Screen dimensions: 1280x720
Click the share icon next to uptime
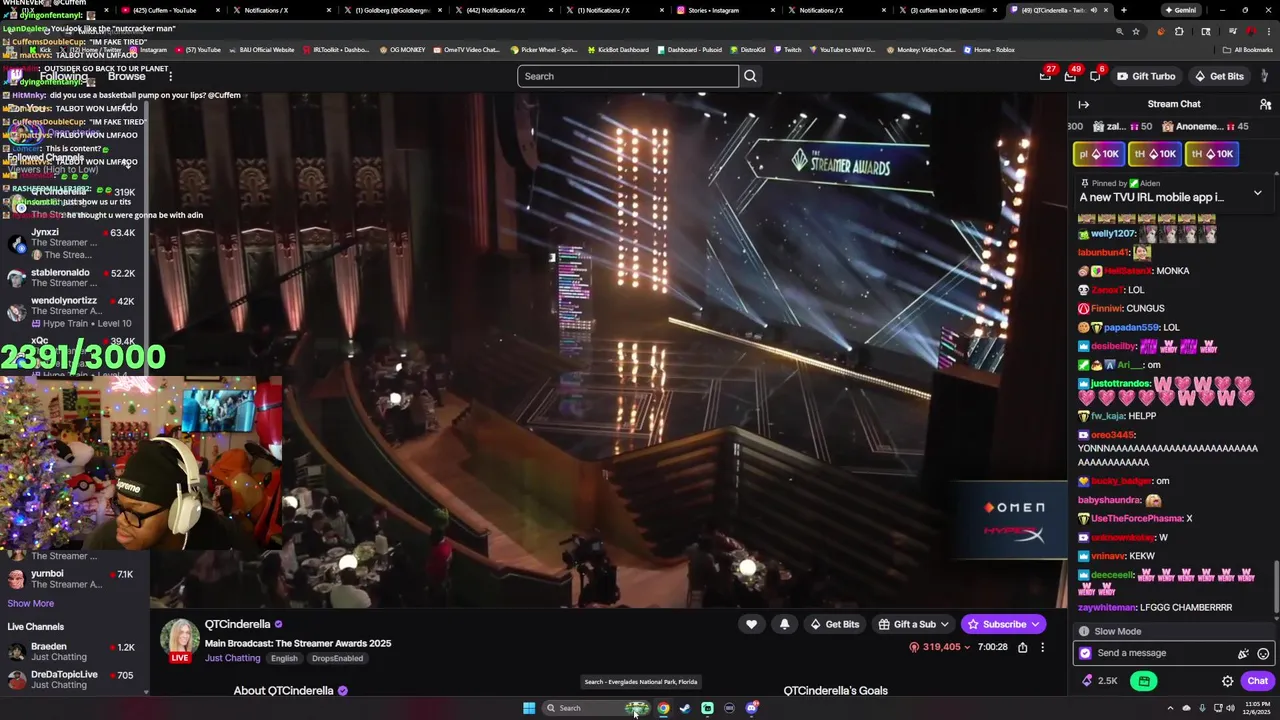pos(1022,647)
